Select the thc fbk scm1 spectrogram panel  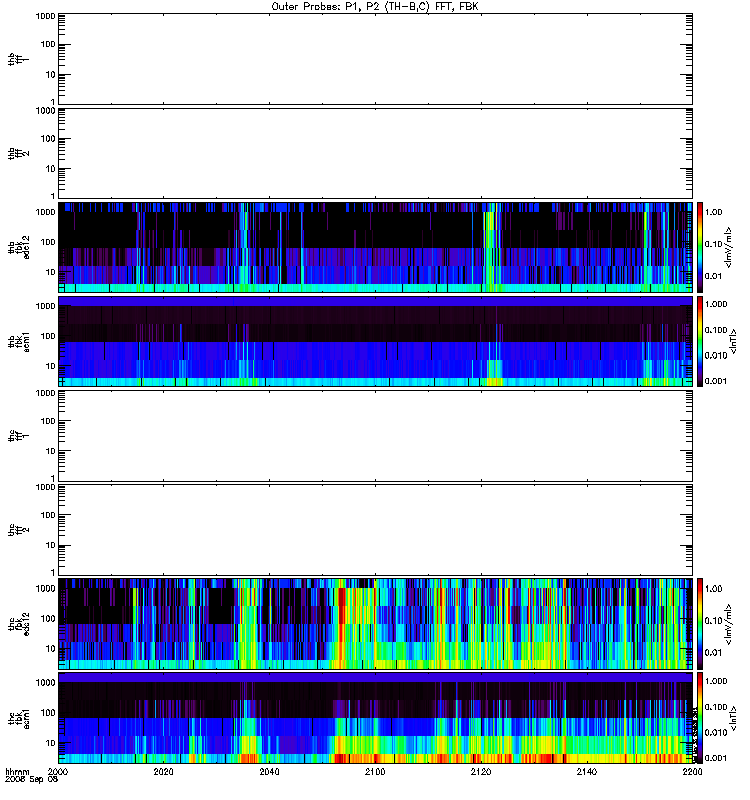click(x=375, y=718)
